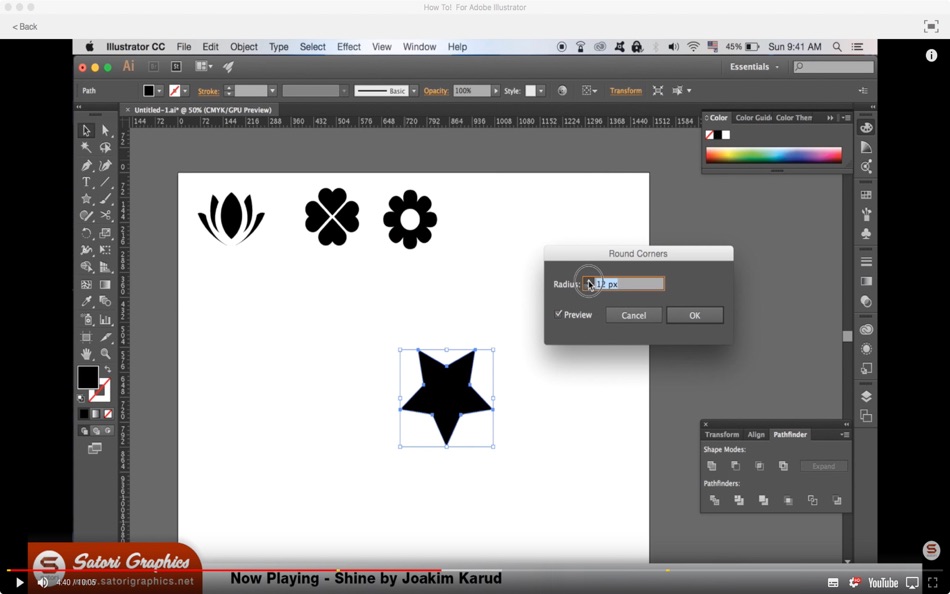950x594 pixels.
Task: Click the Divide pathfinder icon
Action: point(714,500)
